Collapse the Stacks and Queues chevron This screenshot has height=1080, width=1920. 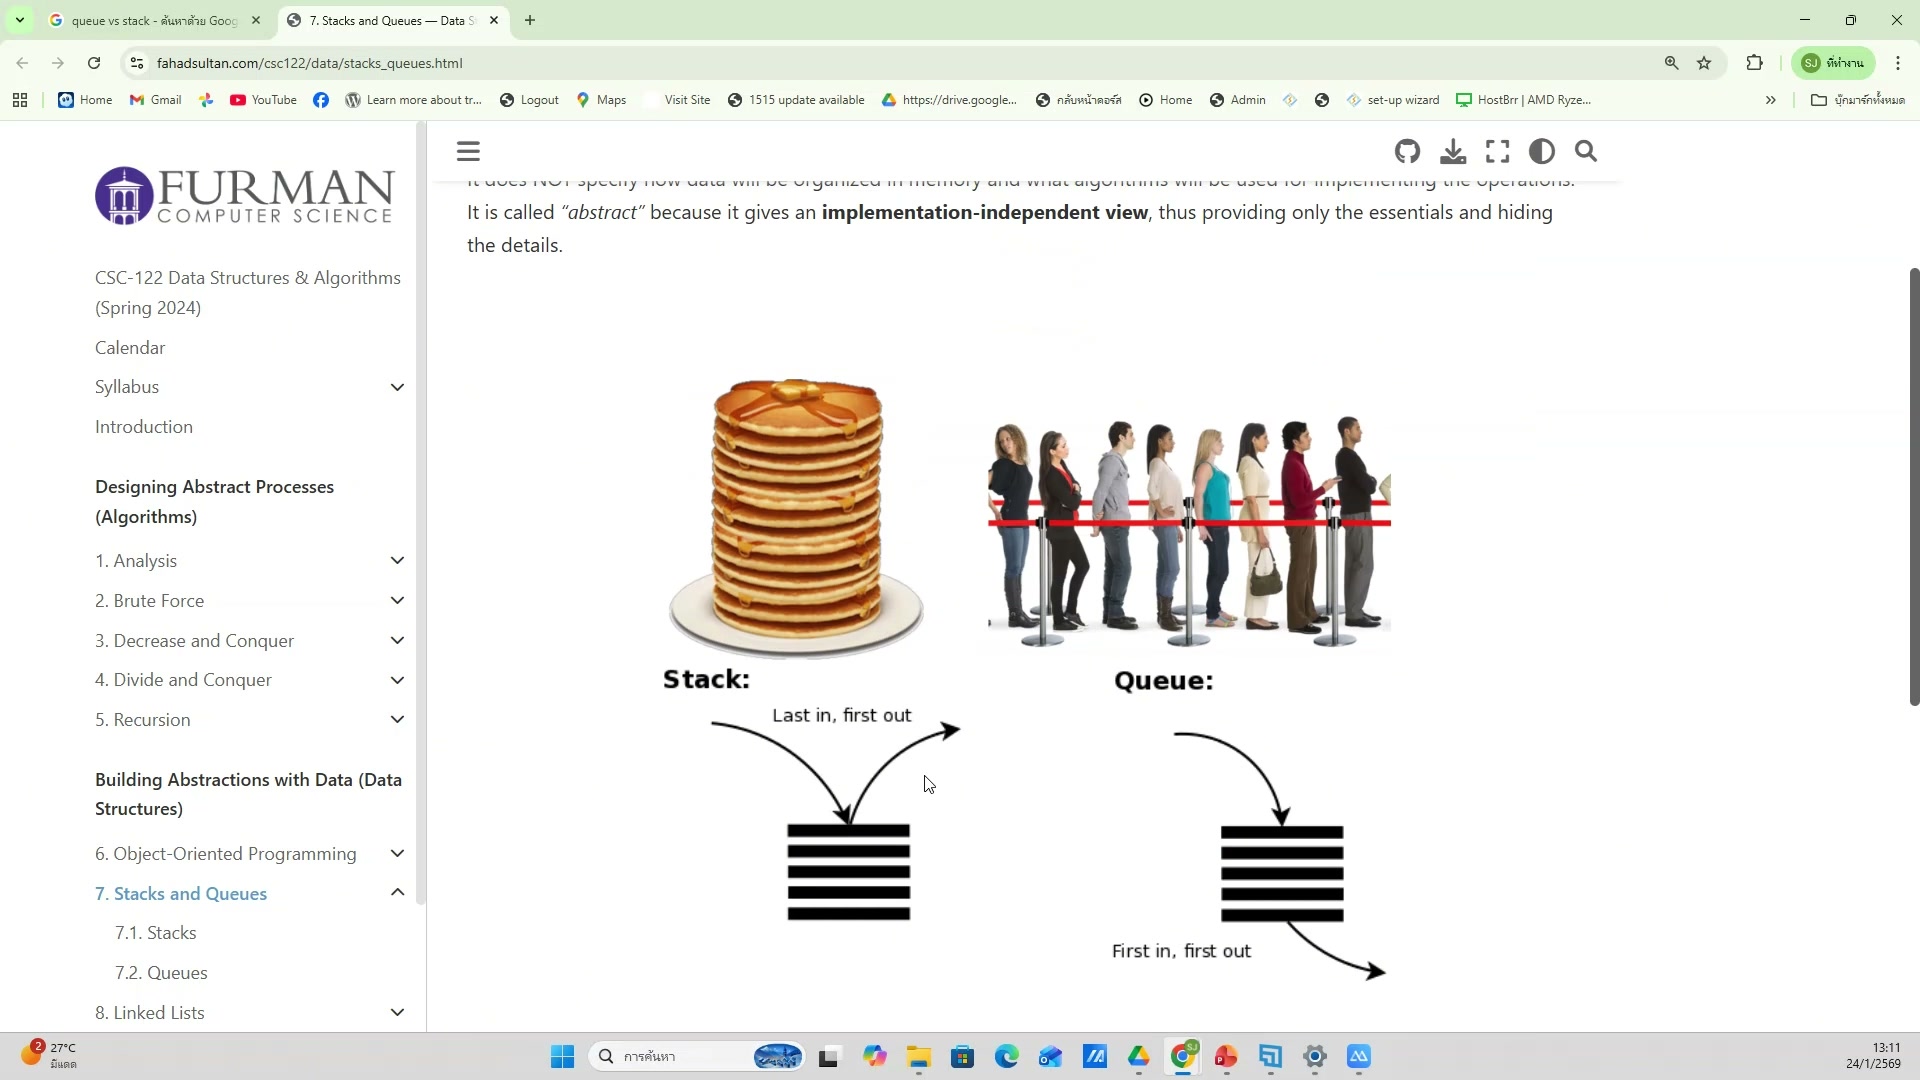click(x=397, y=892)
